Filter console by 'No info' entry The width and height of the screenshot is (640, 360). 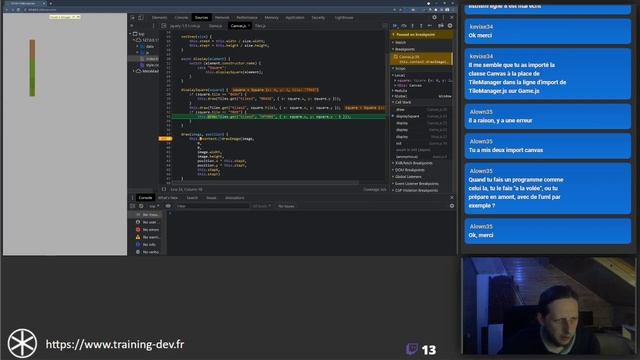click(147, 244)
